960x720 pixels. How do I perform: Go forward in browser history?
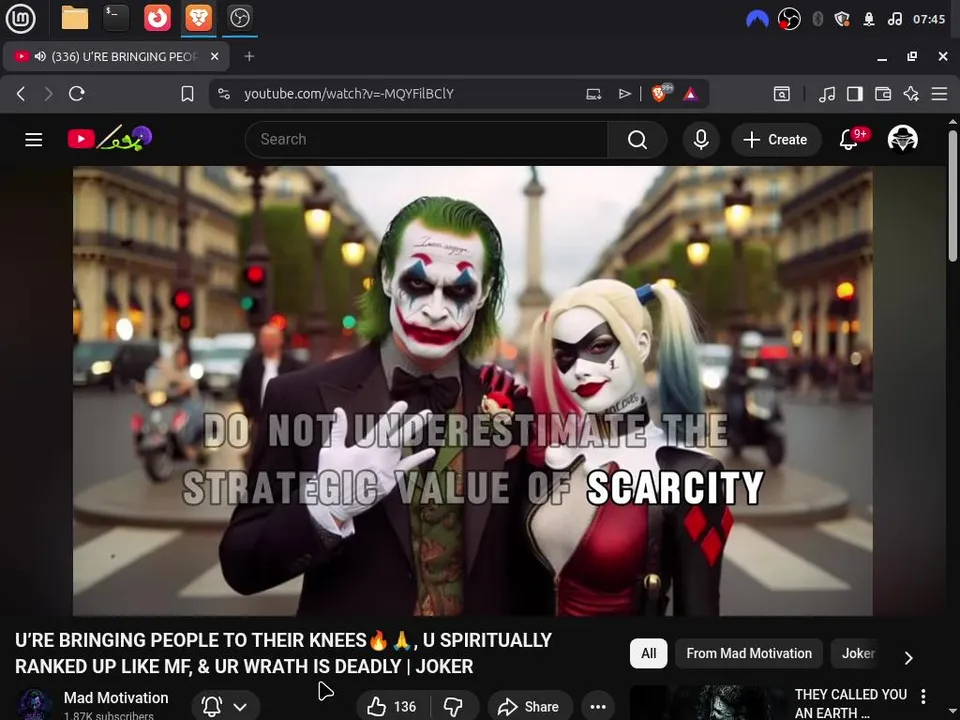click(48, 94)
